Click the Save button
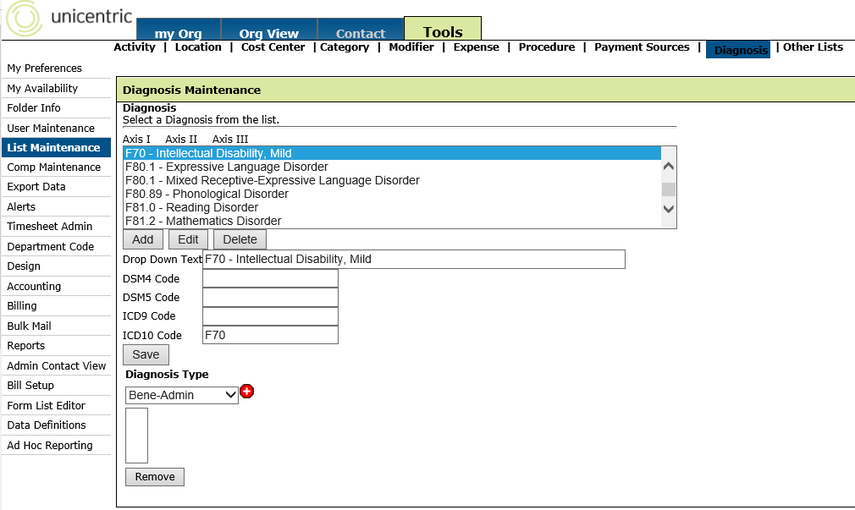Image resolution: width=855 pixels, height=510 pixels. [146, 355]
